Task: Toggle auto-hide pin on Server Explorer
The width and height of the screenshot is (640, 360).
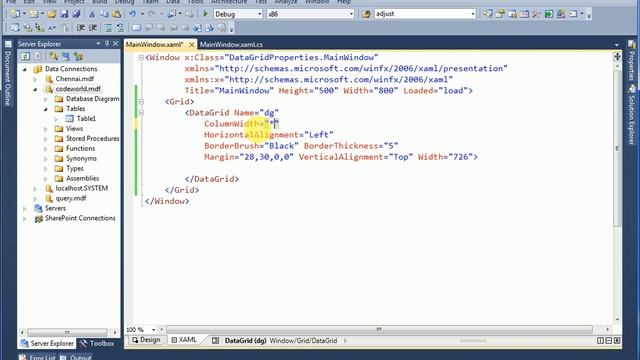Action: tap(107, 43)
